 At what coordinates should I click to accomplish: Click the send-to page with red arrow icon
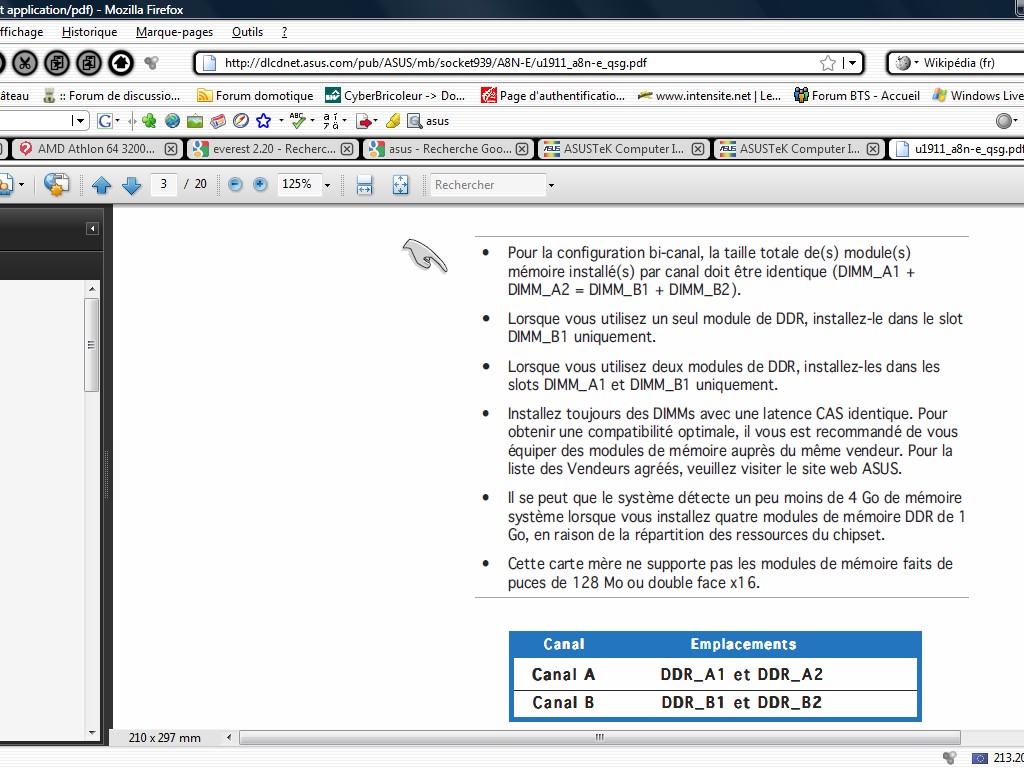[x=364, y=121]
